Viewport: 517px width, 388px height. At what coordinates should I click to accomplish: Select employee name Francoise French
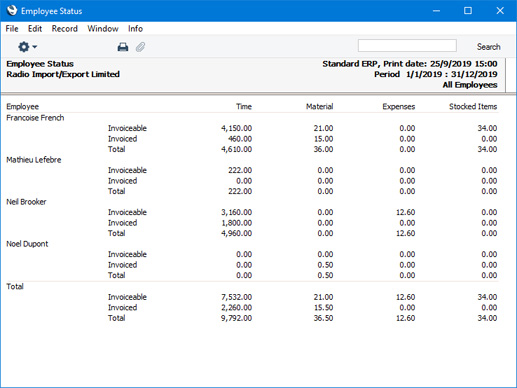(x=35, y=118)
